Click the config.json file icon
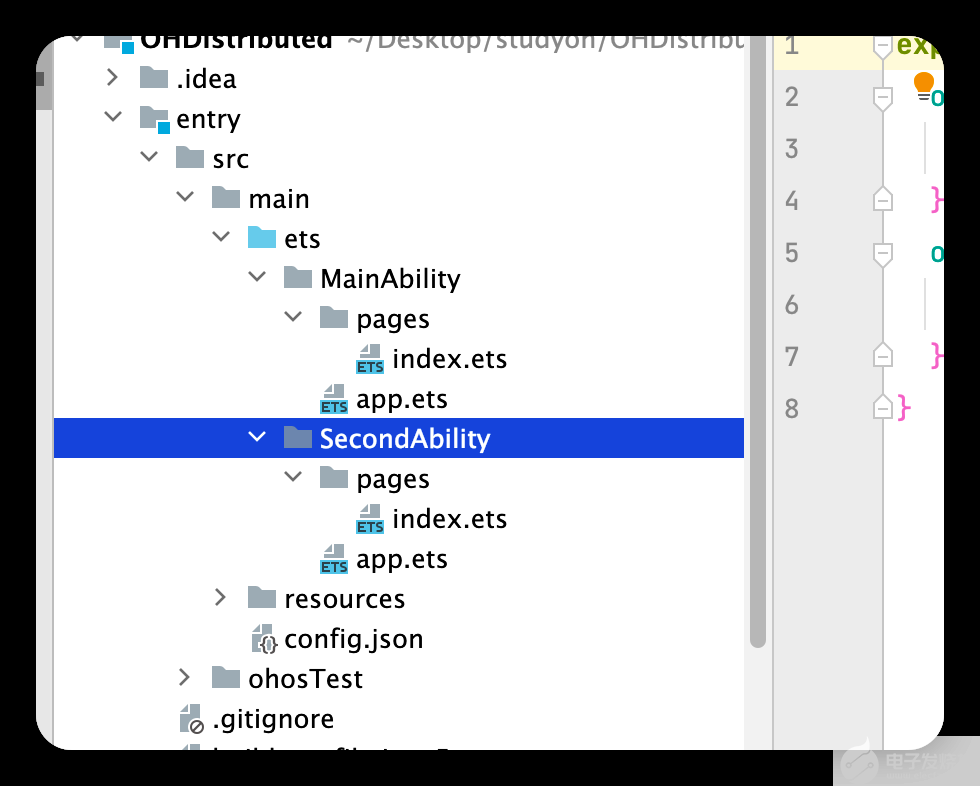This screenshot has height=786, width=980. [264, 639]
